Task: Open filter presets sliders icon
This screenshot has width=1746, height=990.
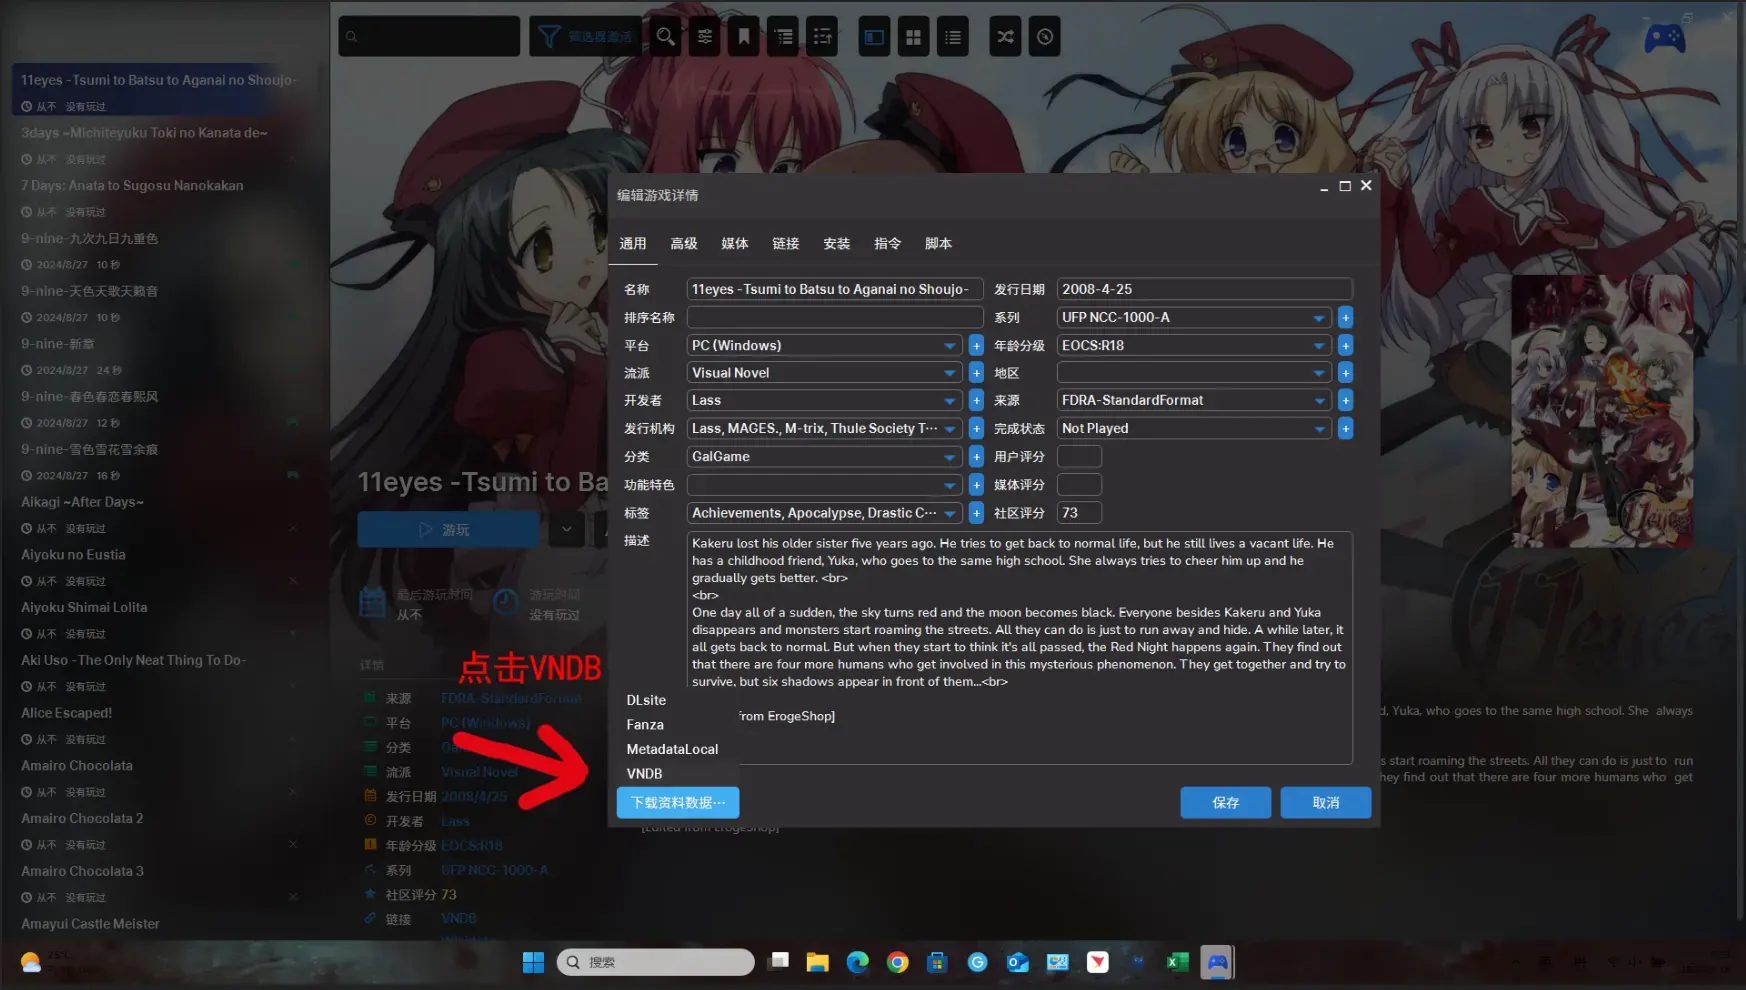Action: pyautogui.click(x=705, y=37)
